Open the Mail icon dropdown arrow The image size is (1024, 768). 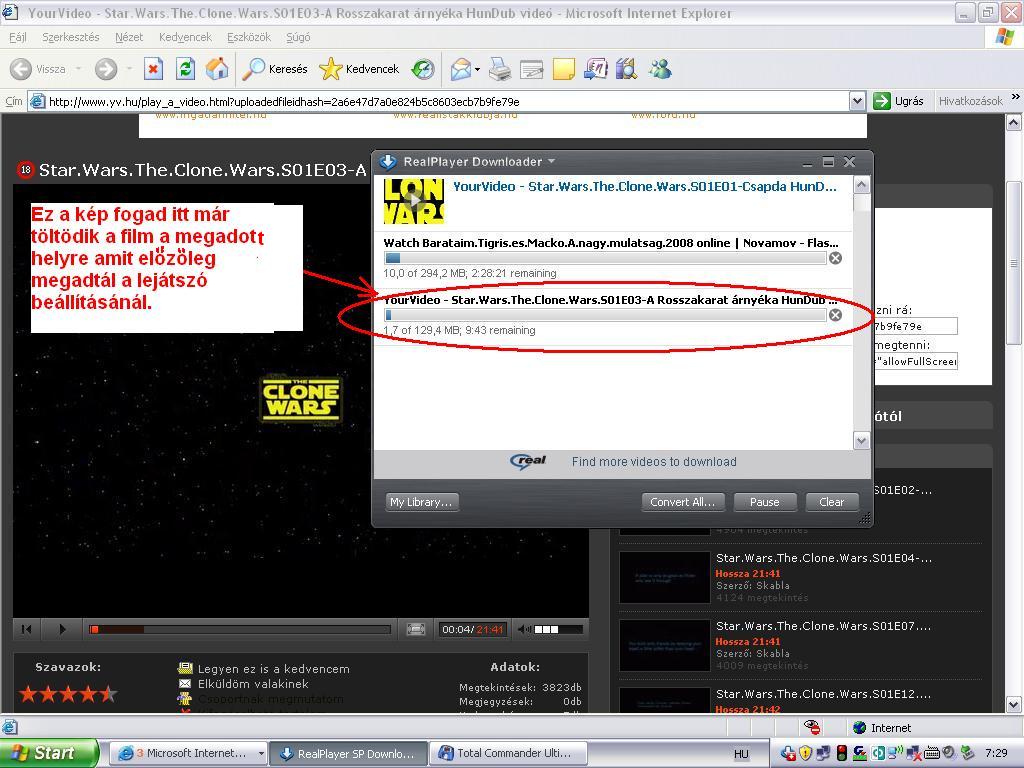pos(477,69)
